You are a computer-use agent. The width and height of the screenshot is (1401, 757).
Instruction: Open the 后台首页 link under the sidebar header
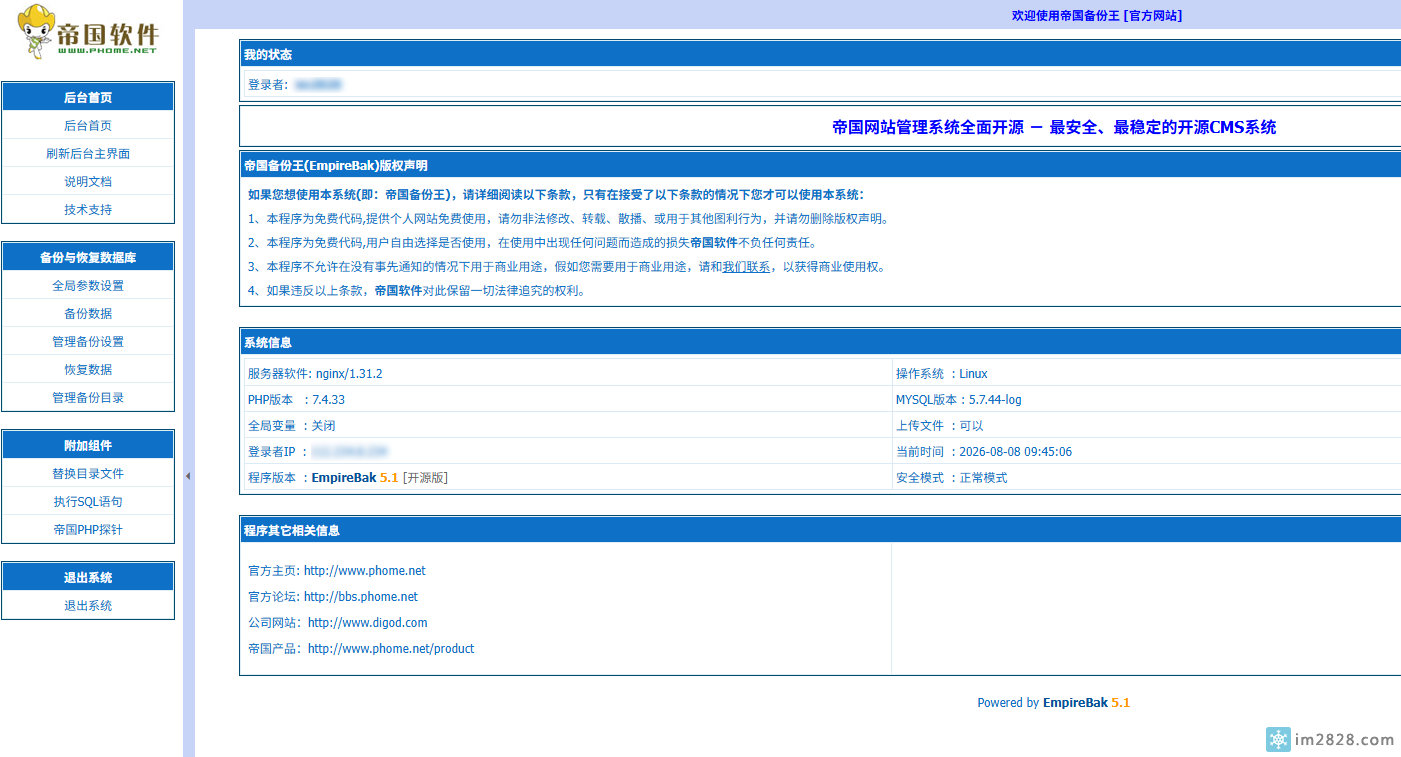point(88,126)
